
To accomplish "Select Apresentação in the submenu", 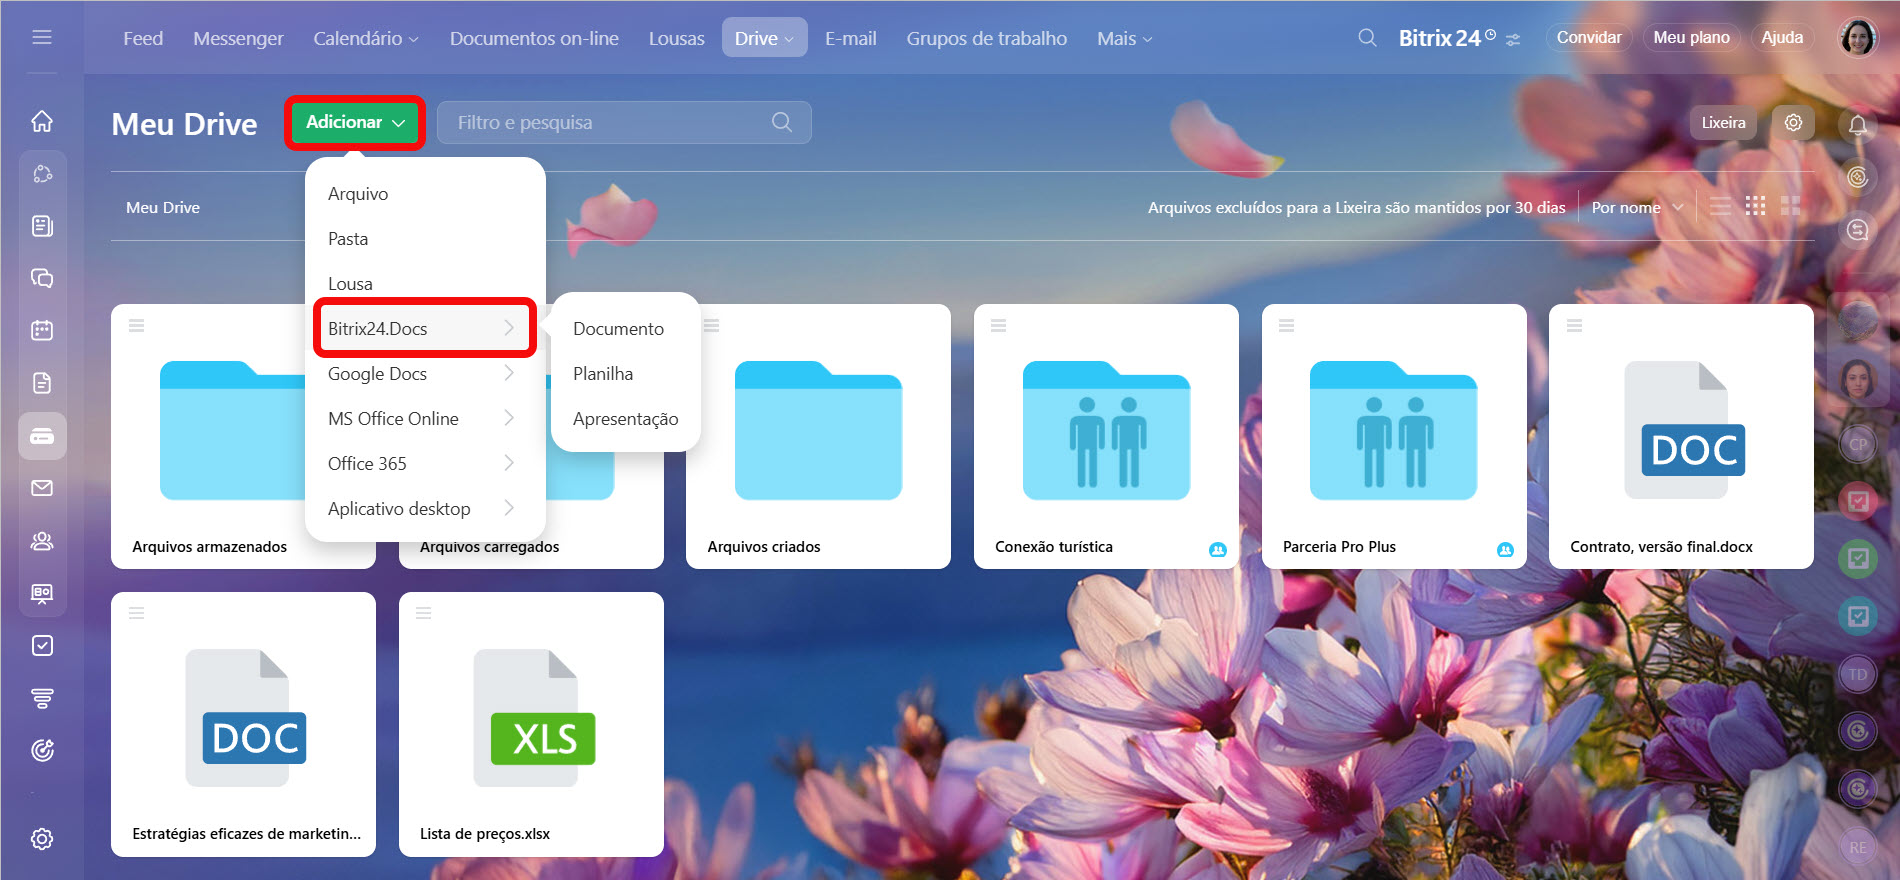I will pos(625,418).
